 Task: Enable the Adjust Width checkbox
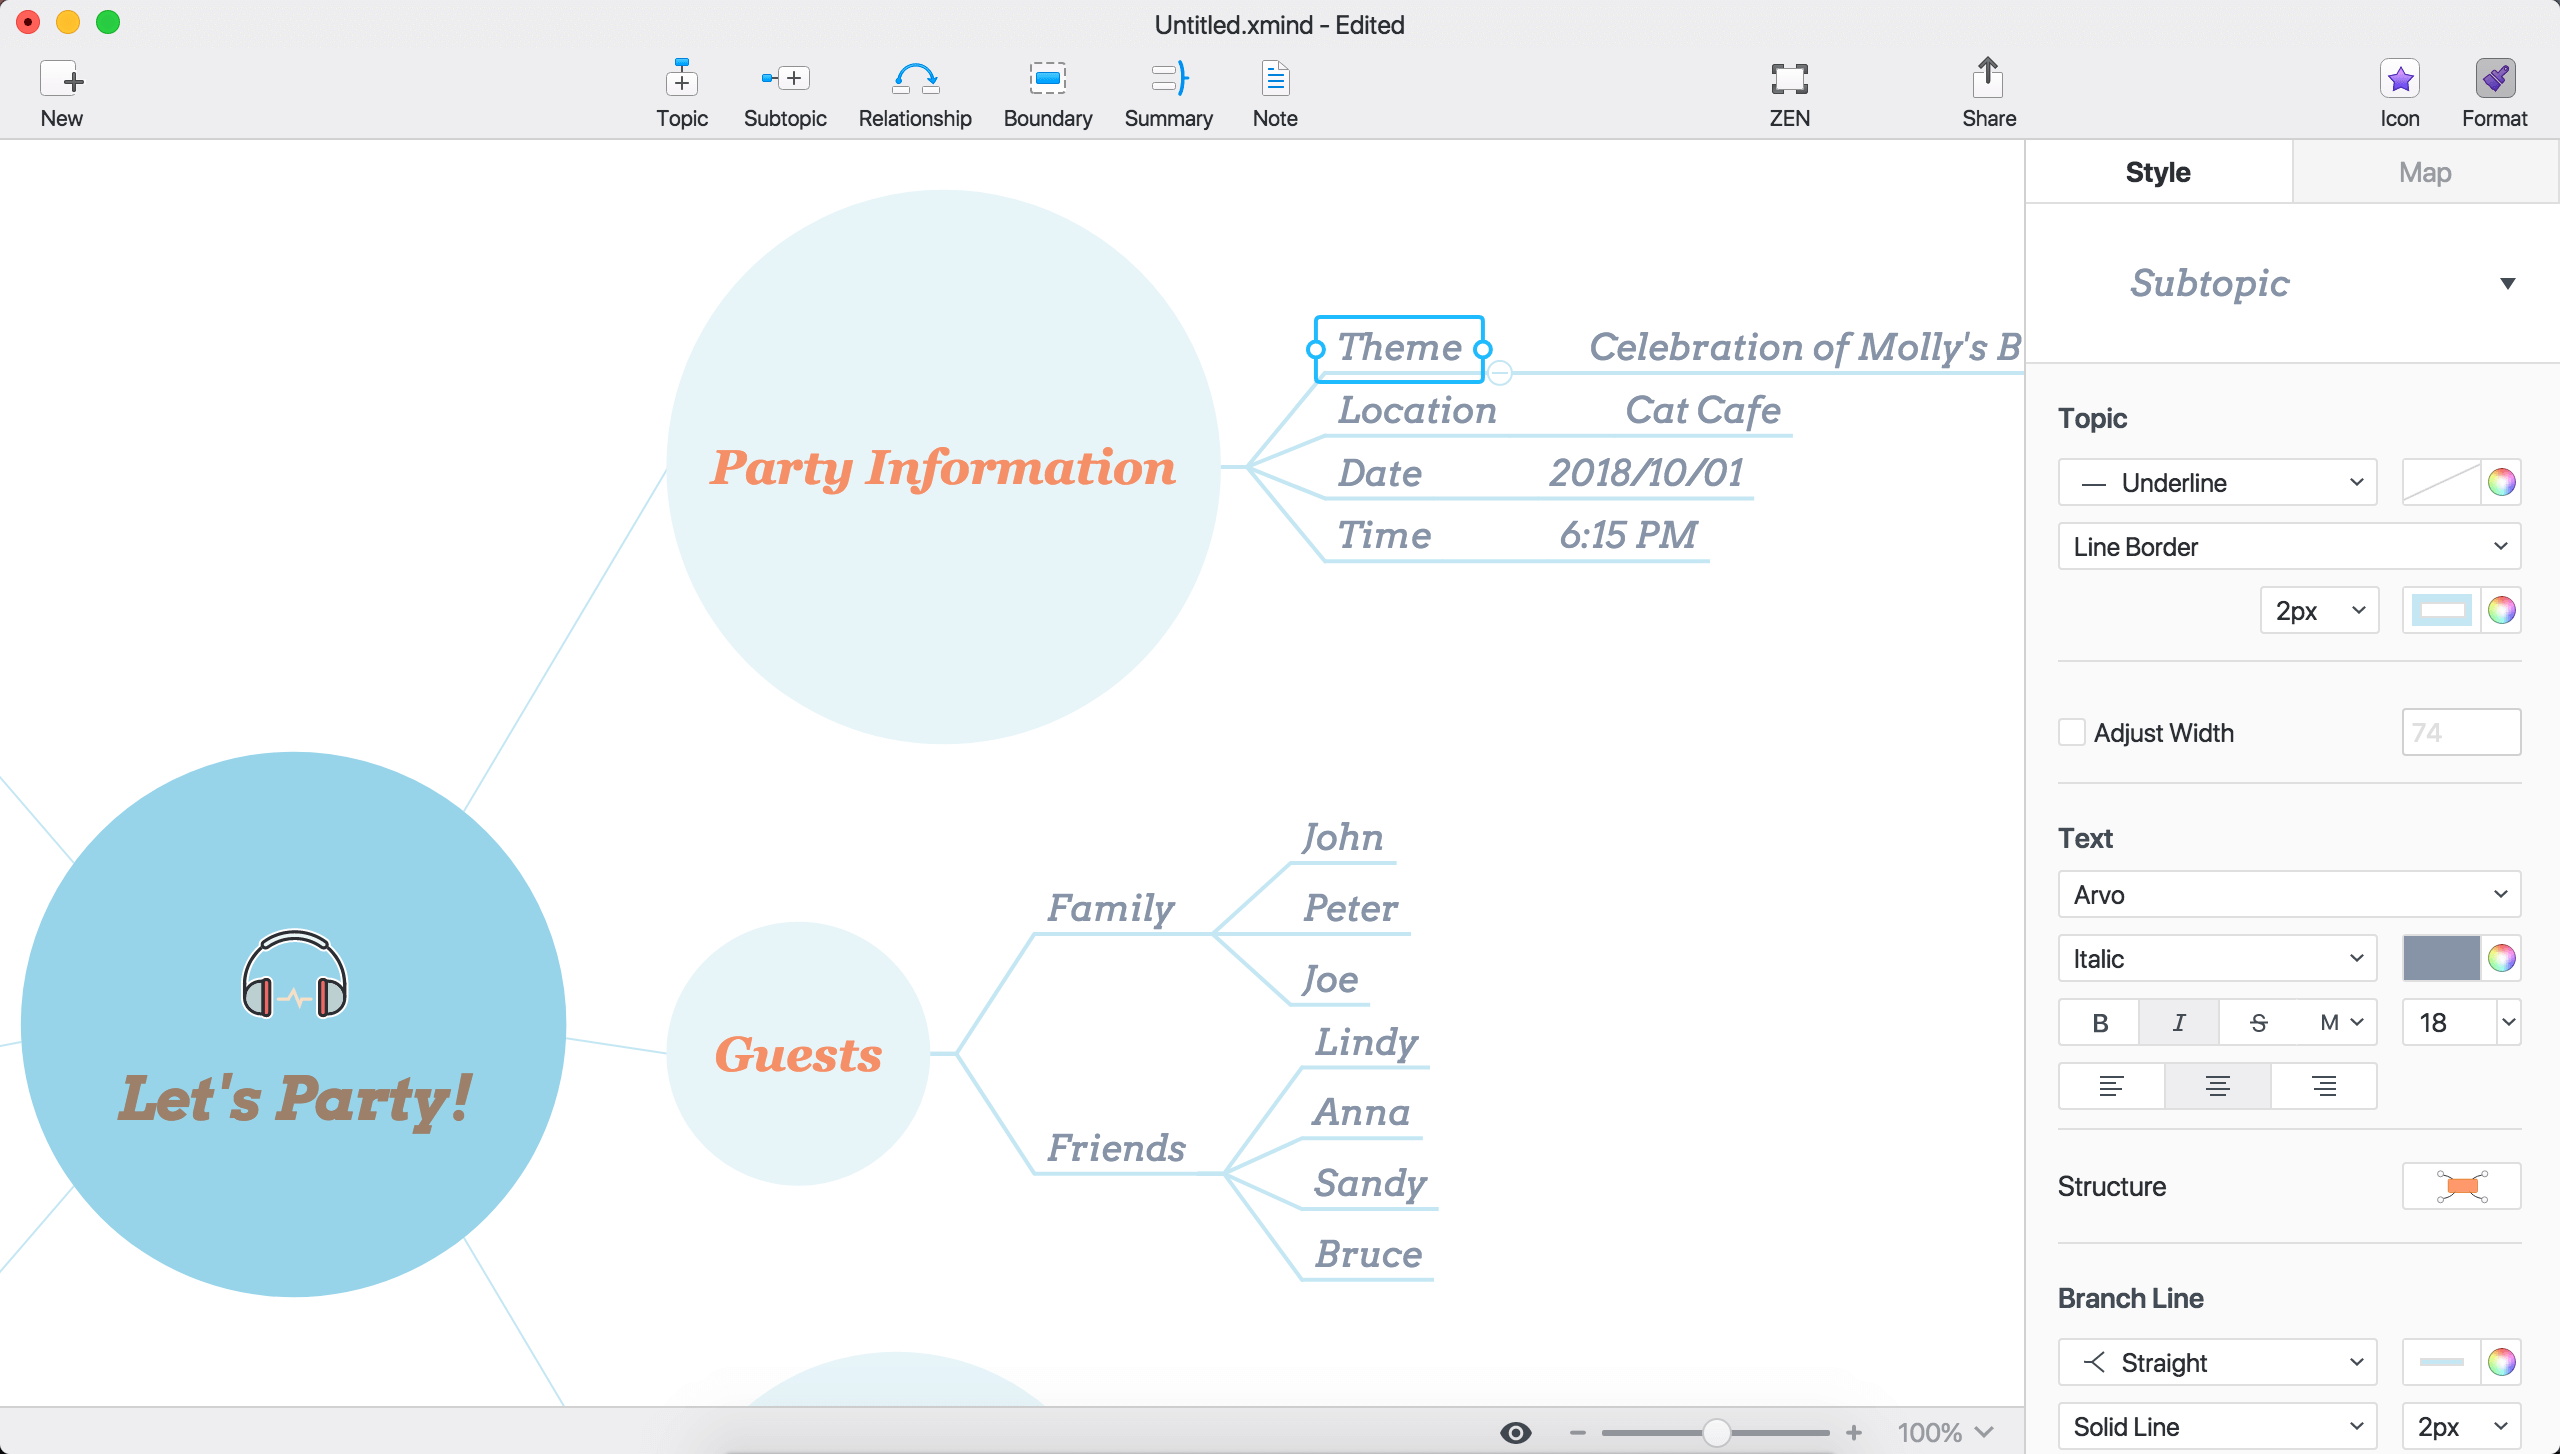coord(2071,732)
